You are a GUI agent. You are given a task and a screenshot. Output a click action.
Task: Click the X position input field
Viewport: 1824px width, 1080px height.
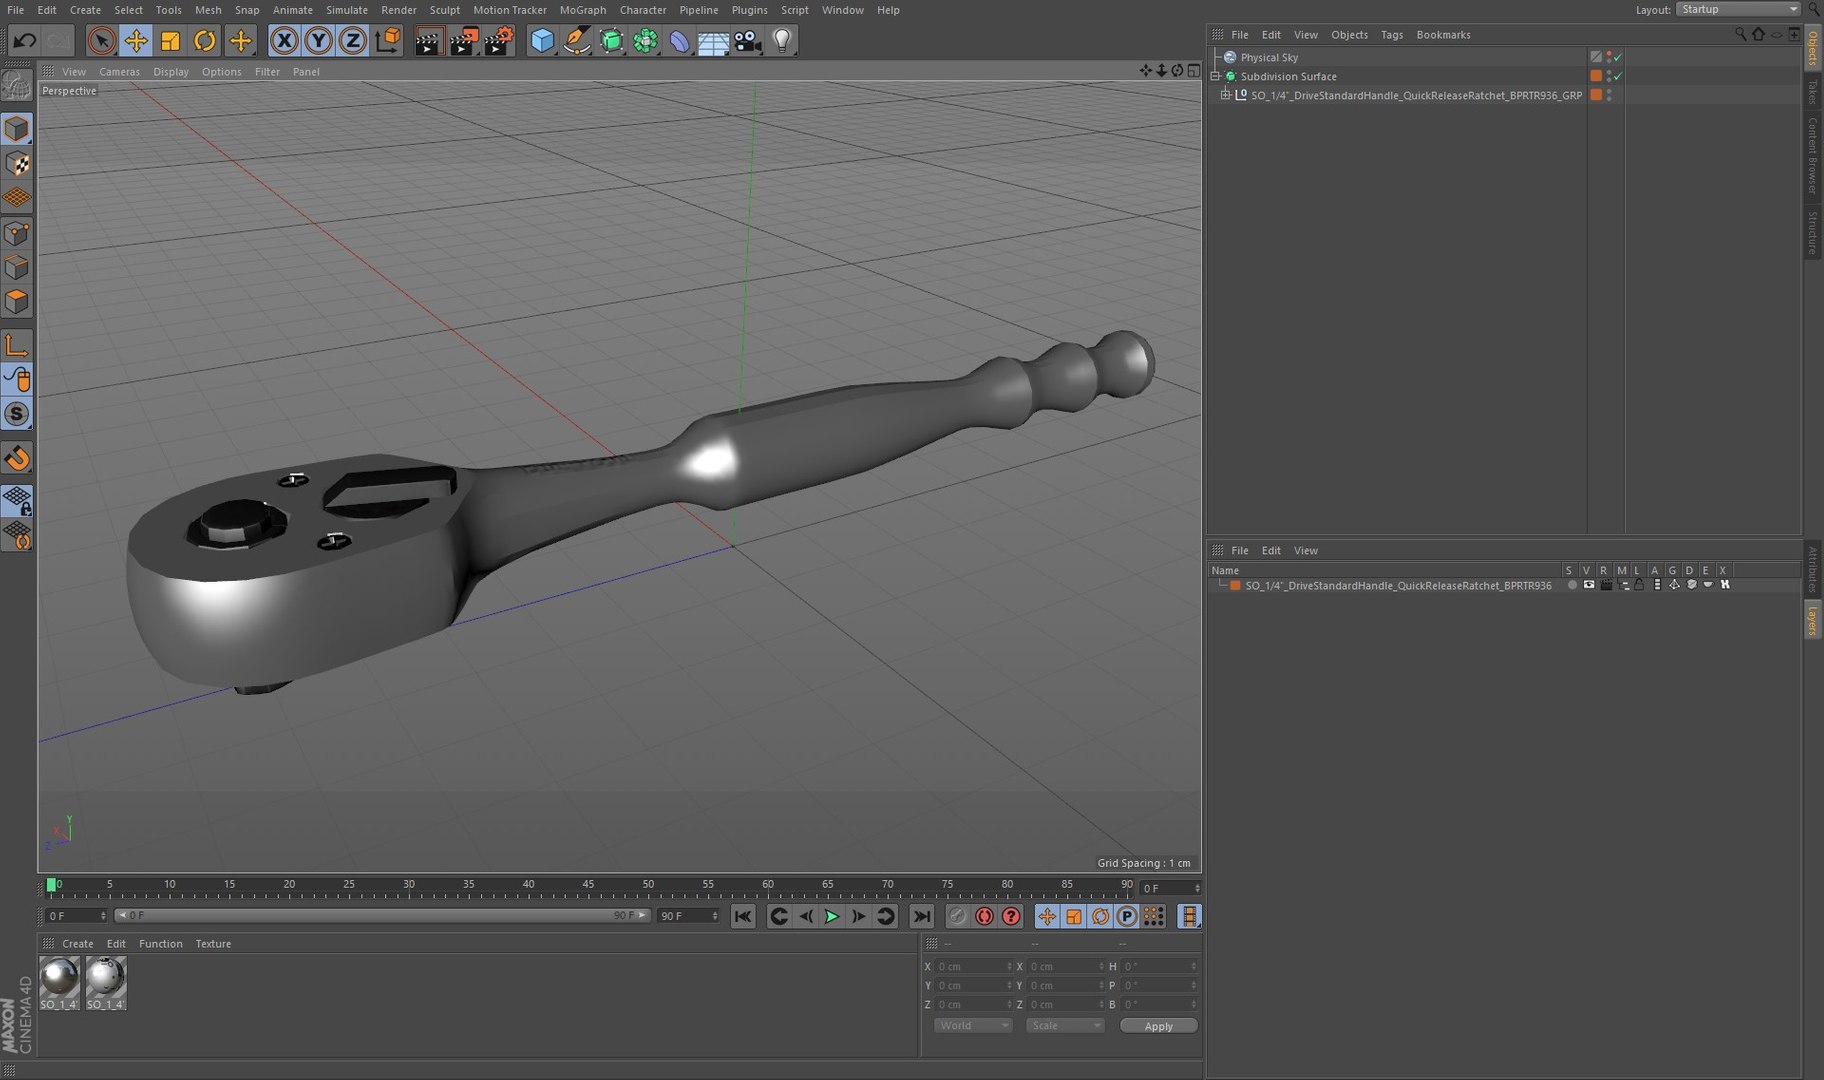(972, 966)
